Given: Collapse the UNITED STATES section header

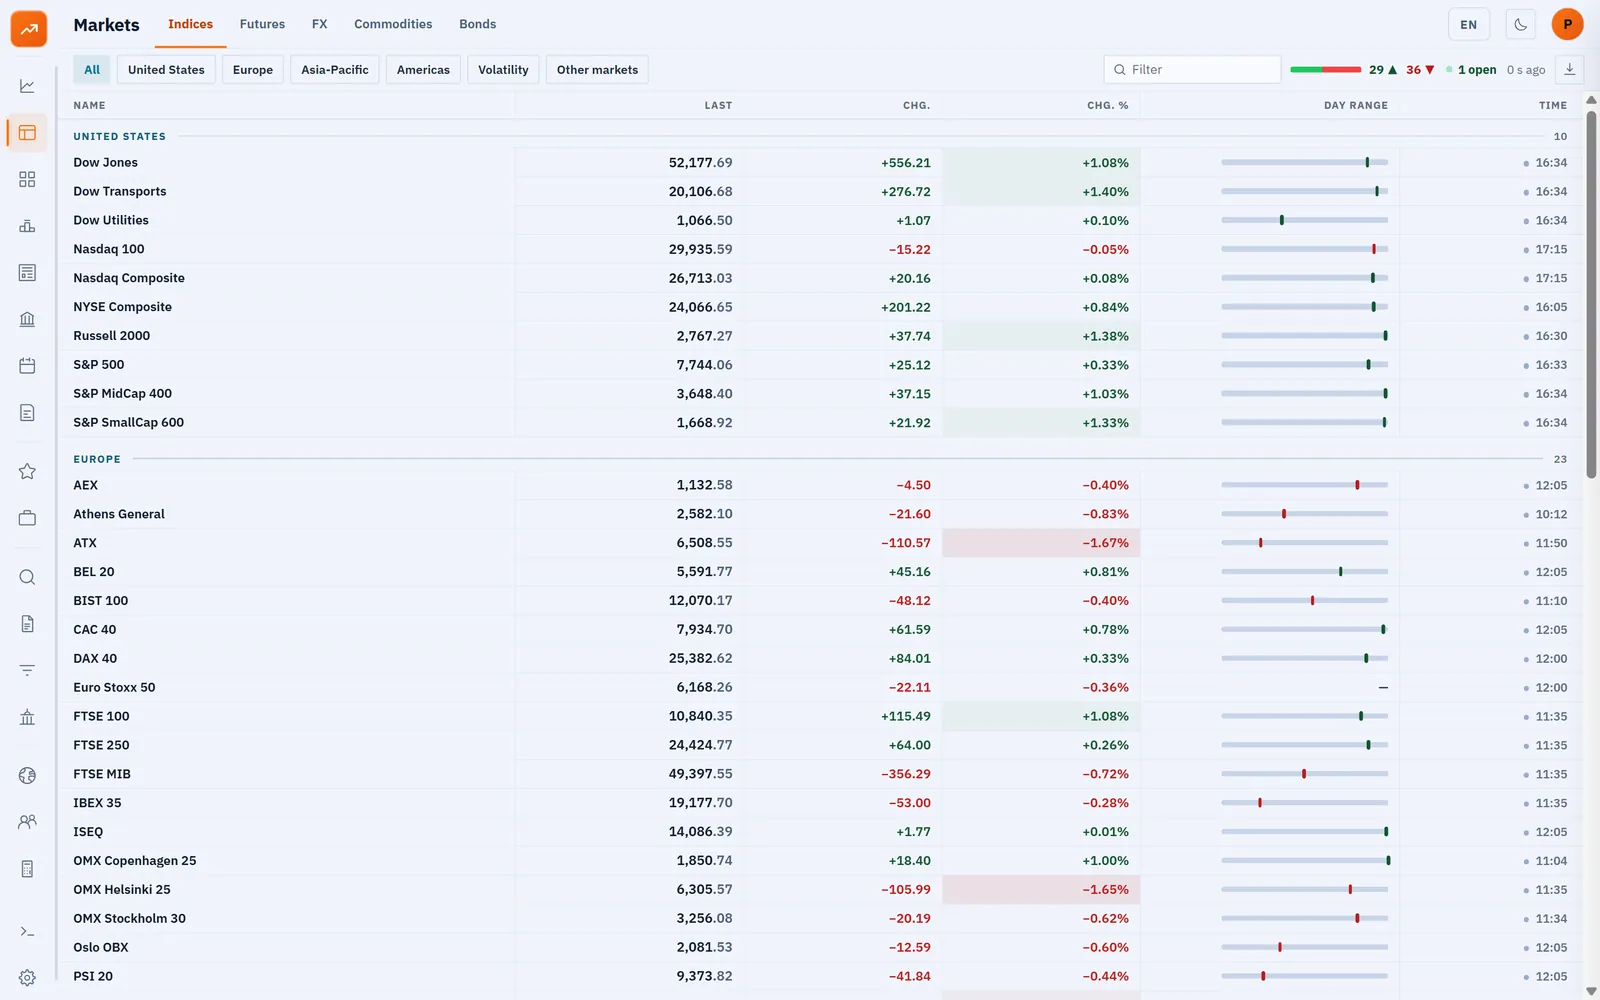Looking at the screenshot, I should coord(119,136).
